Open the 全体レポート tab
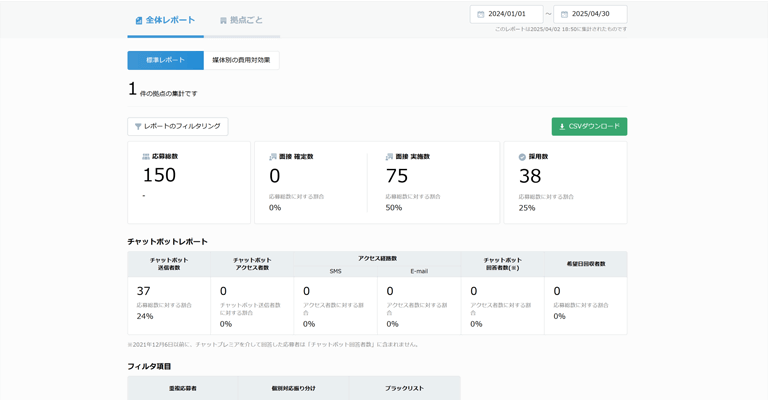Viewport: 768px width, 400px height. tap(165, 20)
